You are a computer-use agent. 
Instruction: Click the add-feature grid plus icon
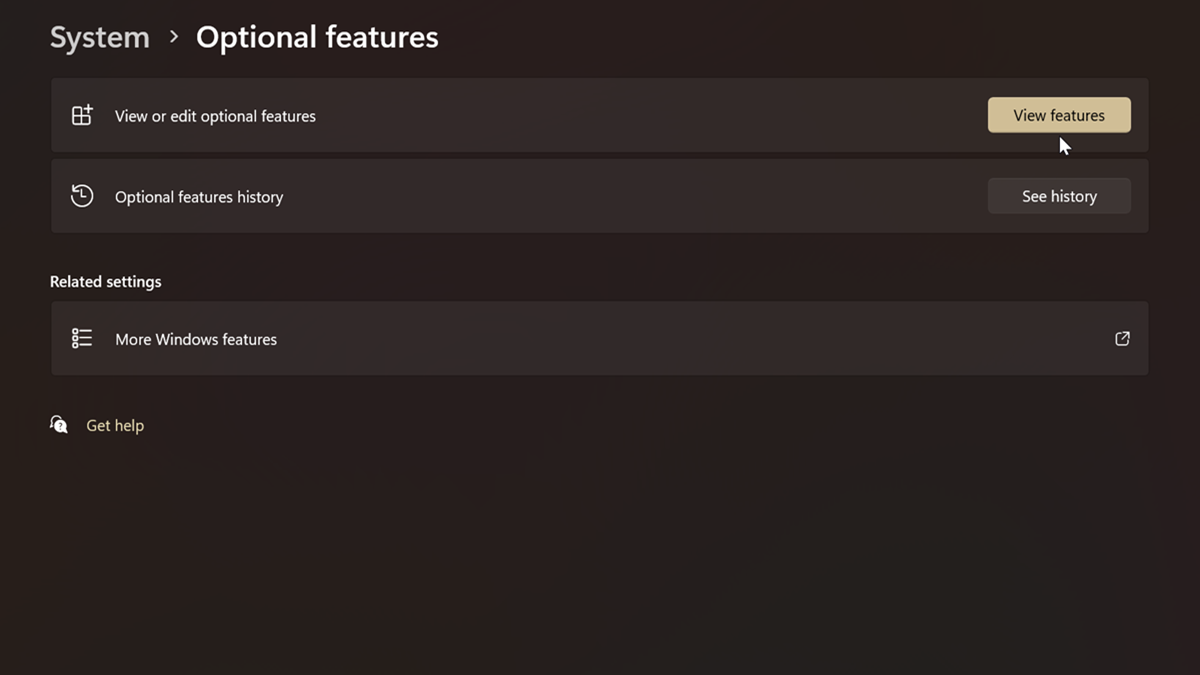click(82, 115)
